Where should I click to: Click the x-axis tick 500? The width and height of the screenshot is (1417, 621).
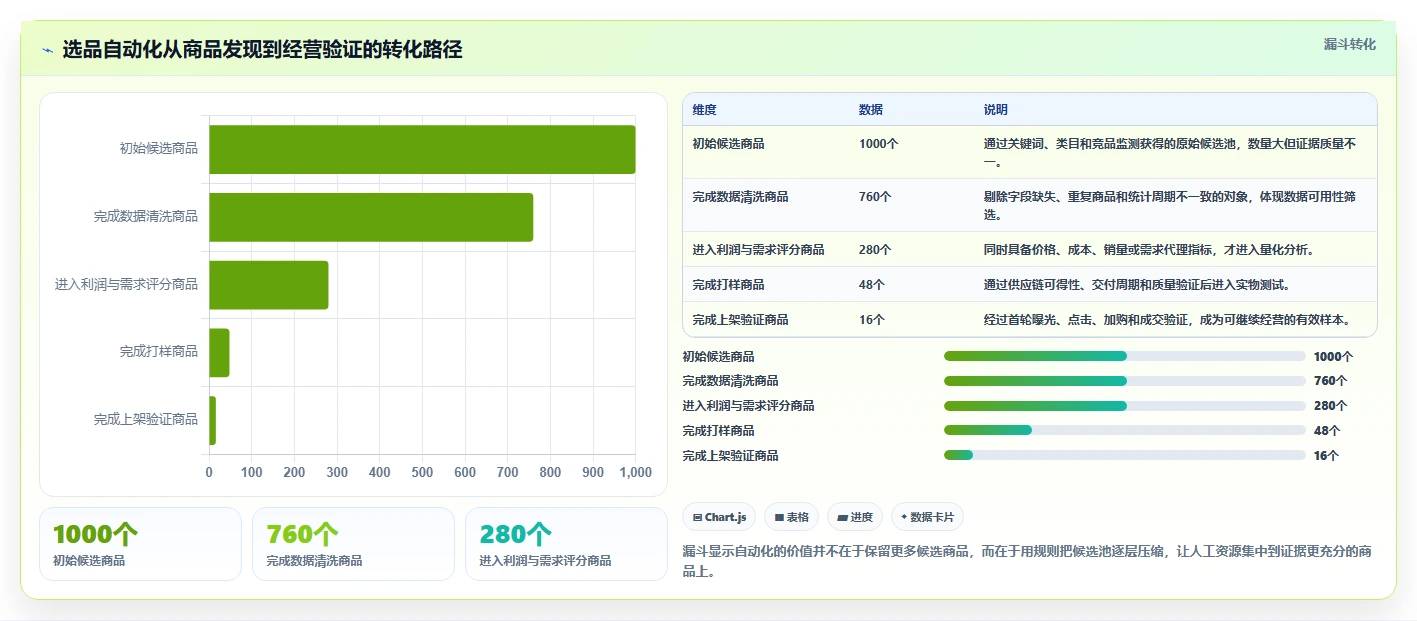coord(422,472)
